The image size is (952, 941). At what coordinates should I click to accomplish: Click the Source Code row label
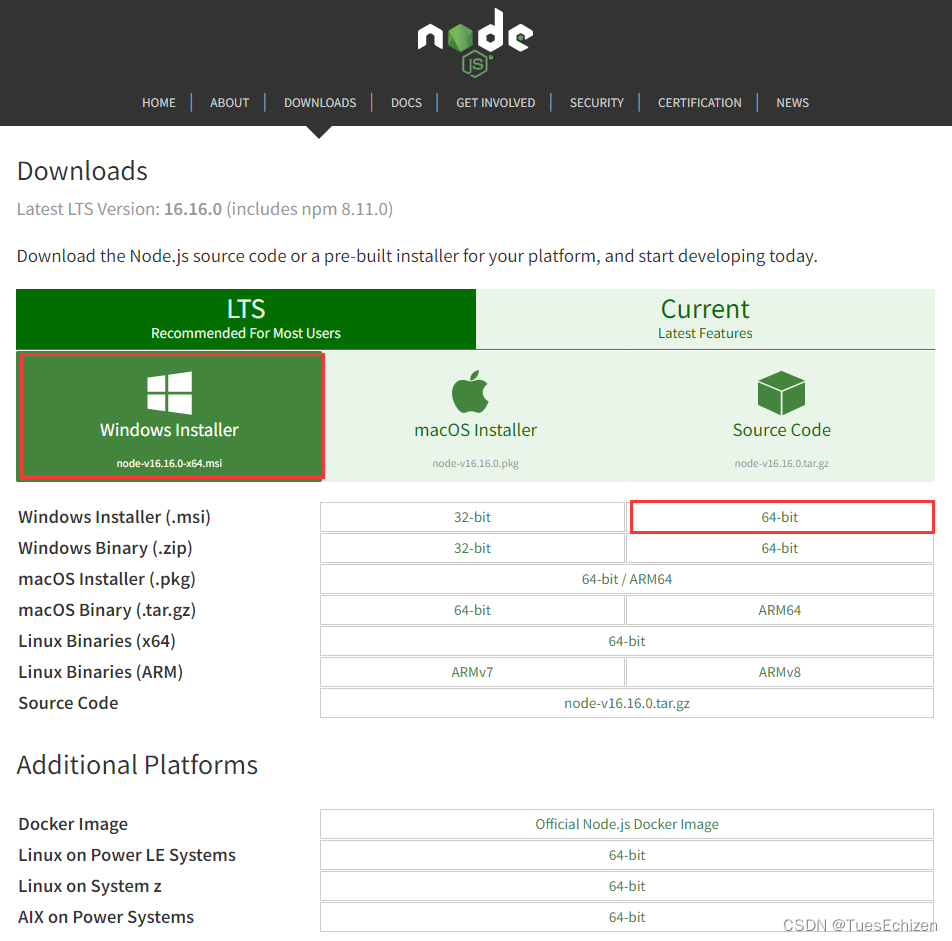pos(69,703)
